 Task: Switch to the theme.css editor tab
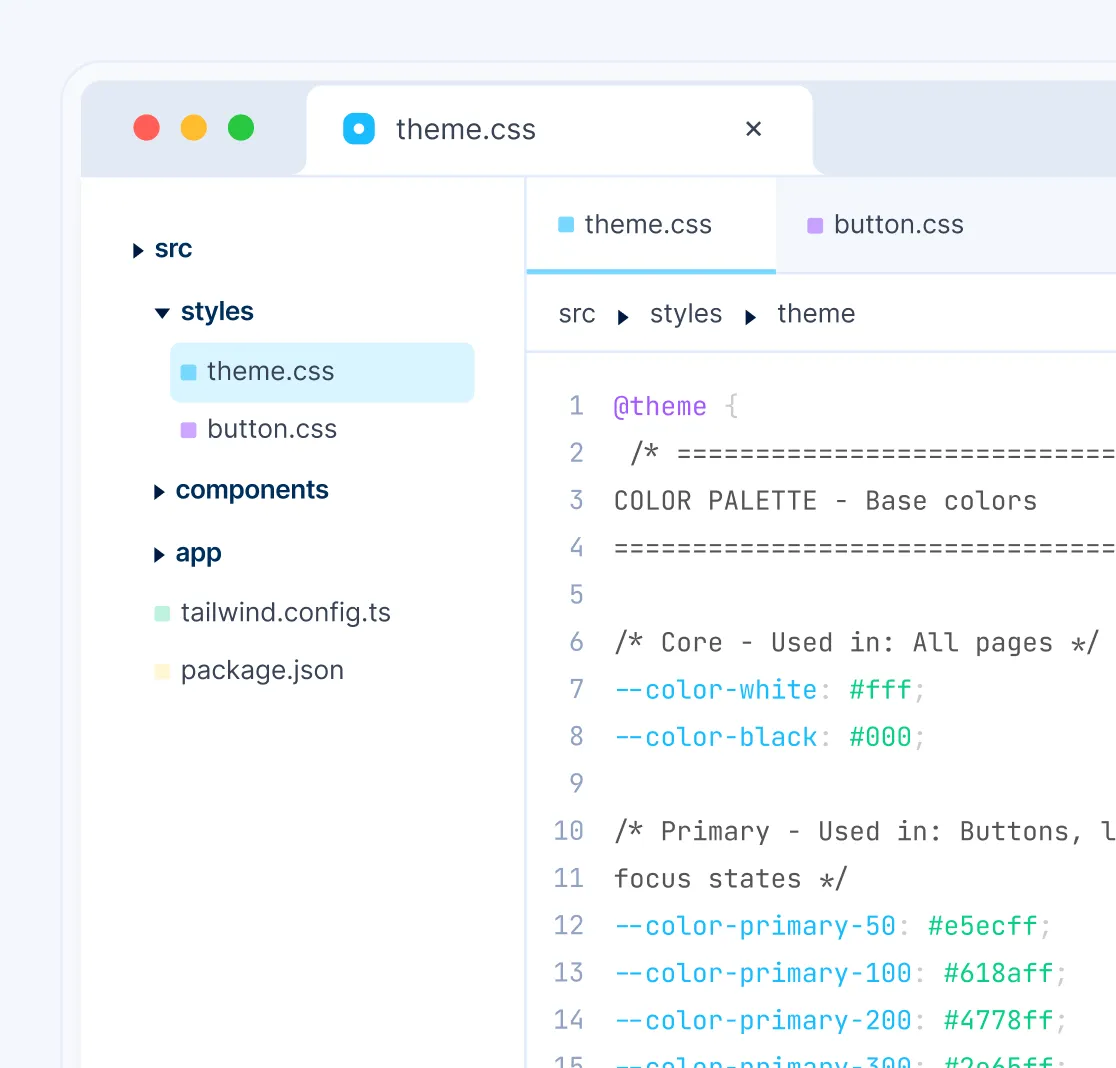click(651, 225)
